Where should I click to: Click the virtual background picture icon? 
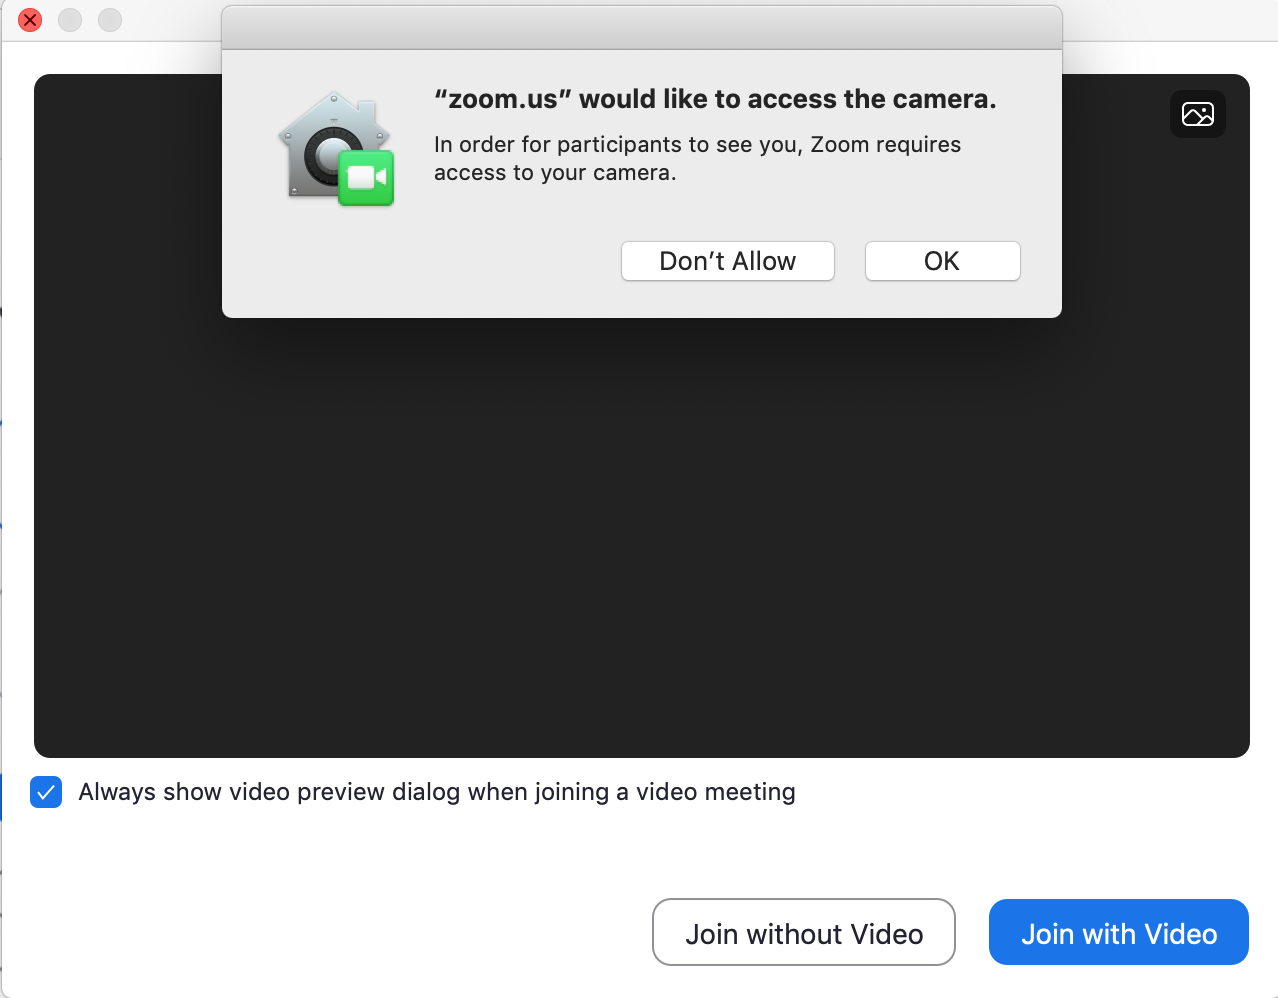pyautogui.click(x=1197, y=114)
